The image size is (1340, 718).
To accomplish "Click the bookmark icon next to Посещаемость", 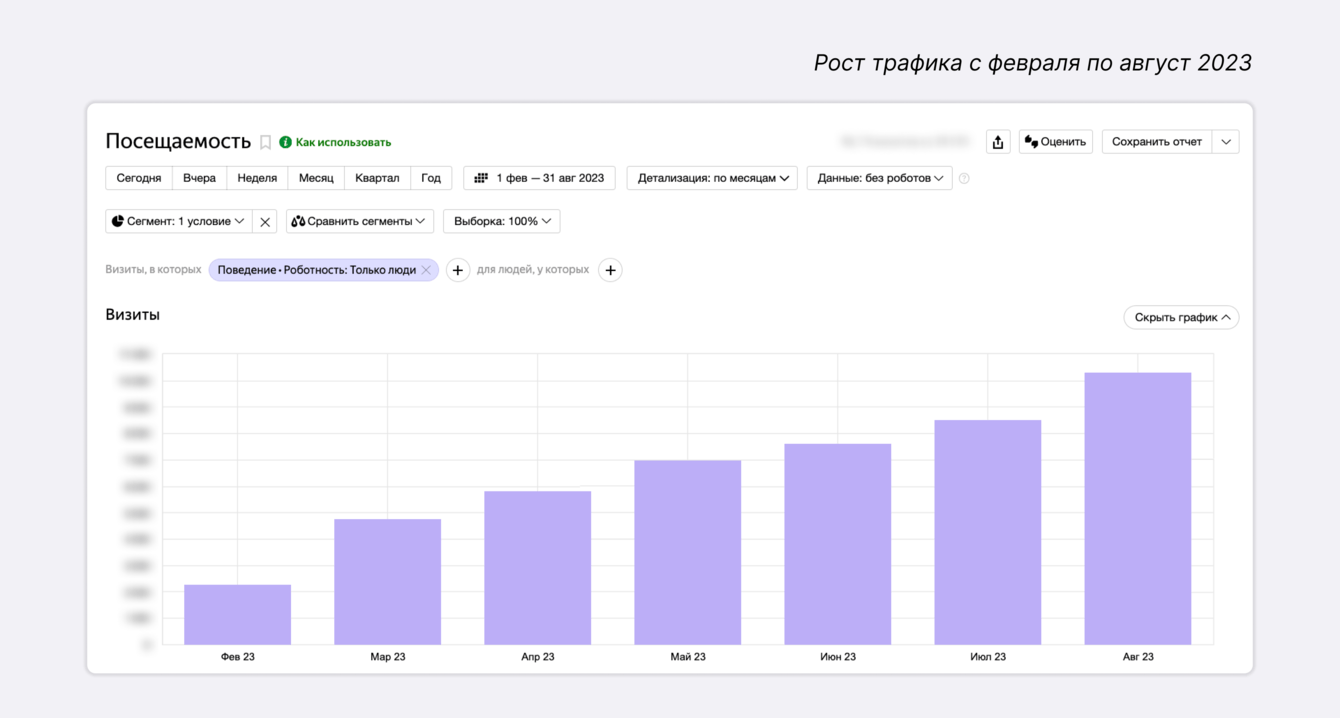I will (x=265, y=143).
